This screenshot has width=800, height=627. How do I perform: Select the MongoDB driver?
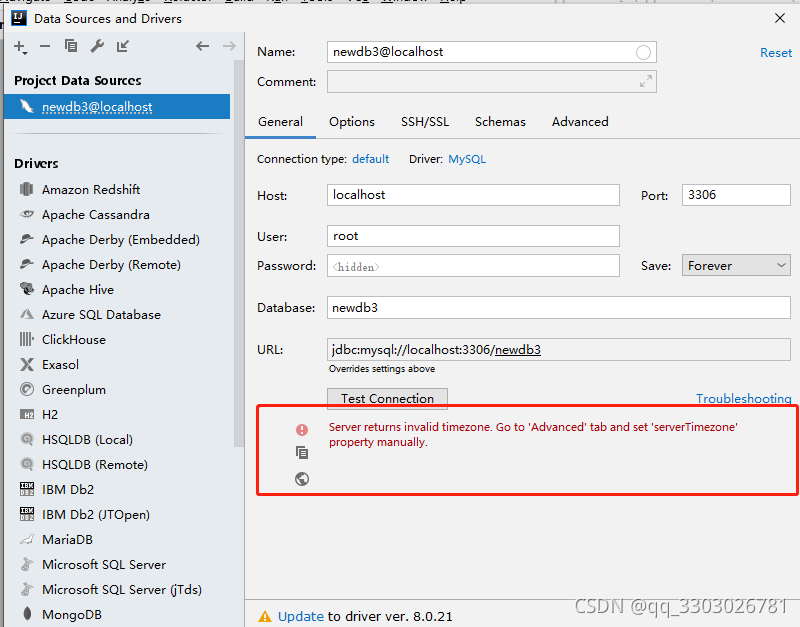point(72,614)
